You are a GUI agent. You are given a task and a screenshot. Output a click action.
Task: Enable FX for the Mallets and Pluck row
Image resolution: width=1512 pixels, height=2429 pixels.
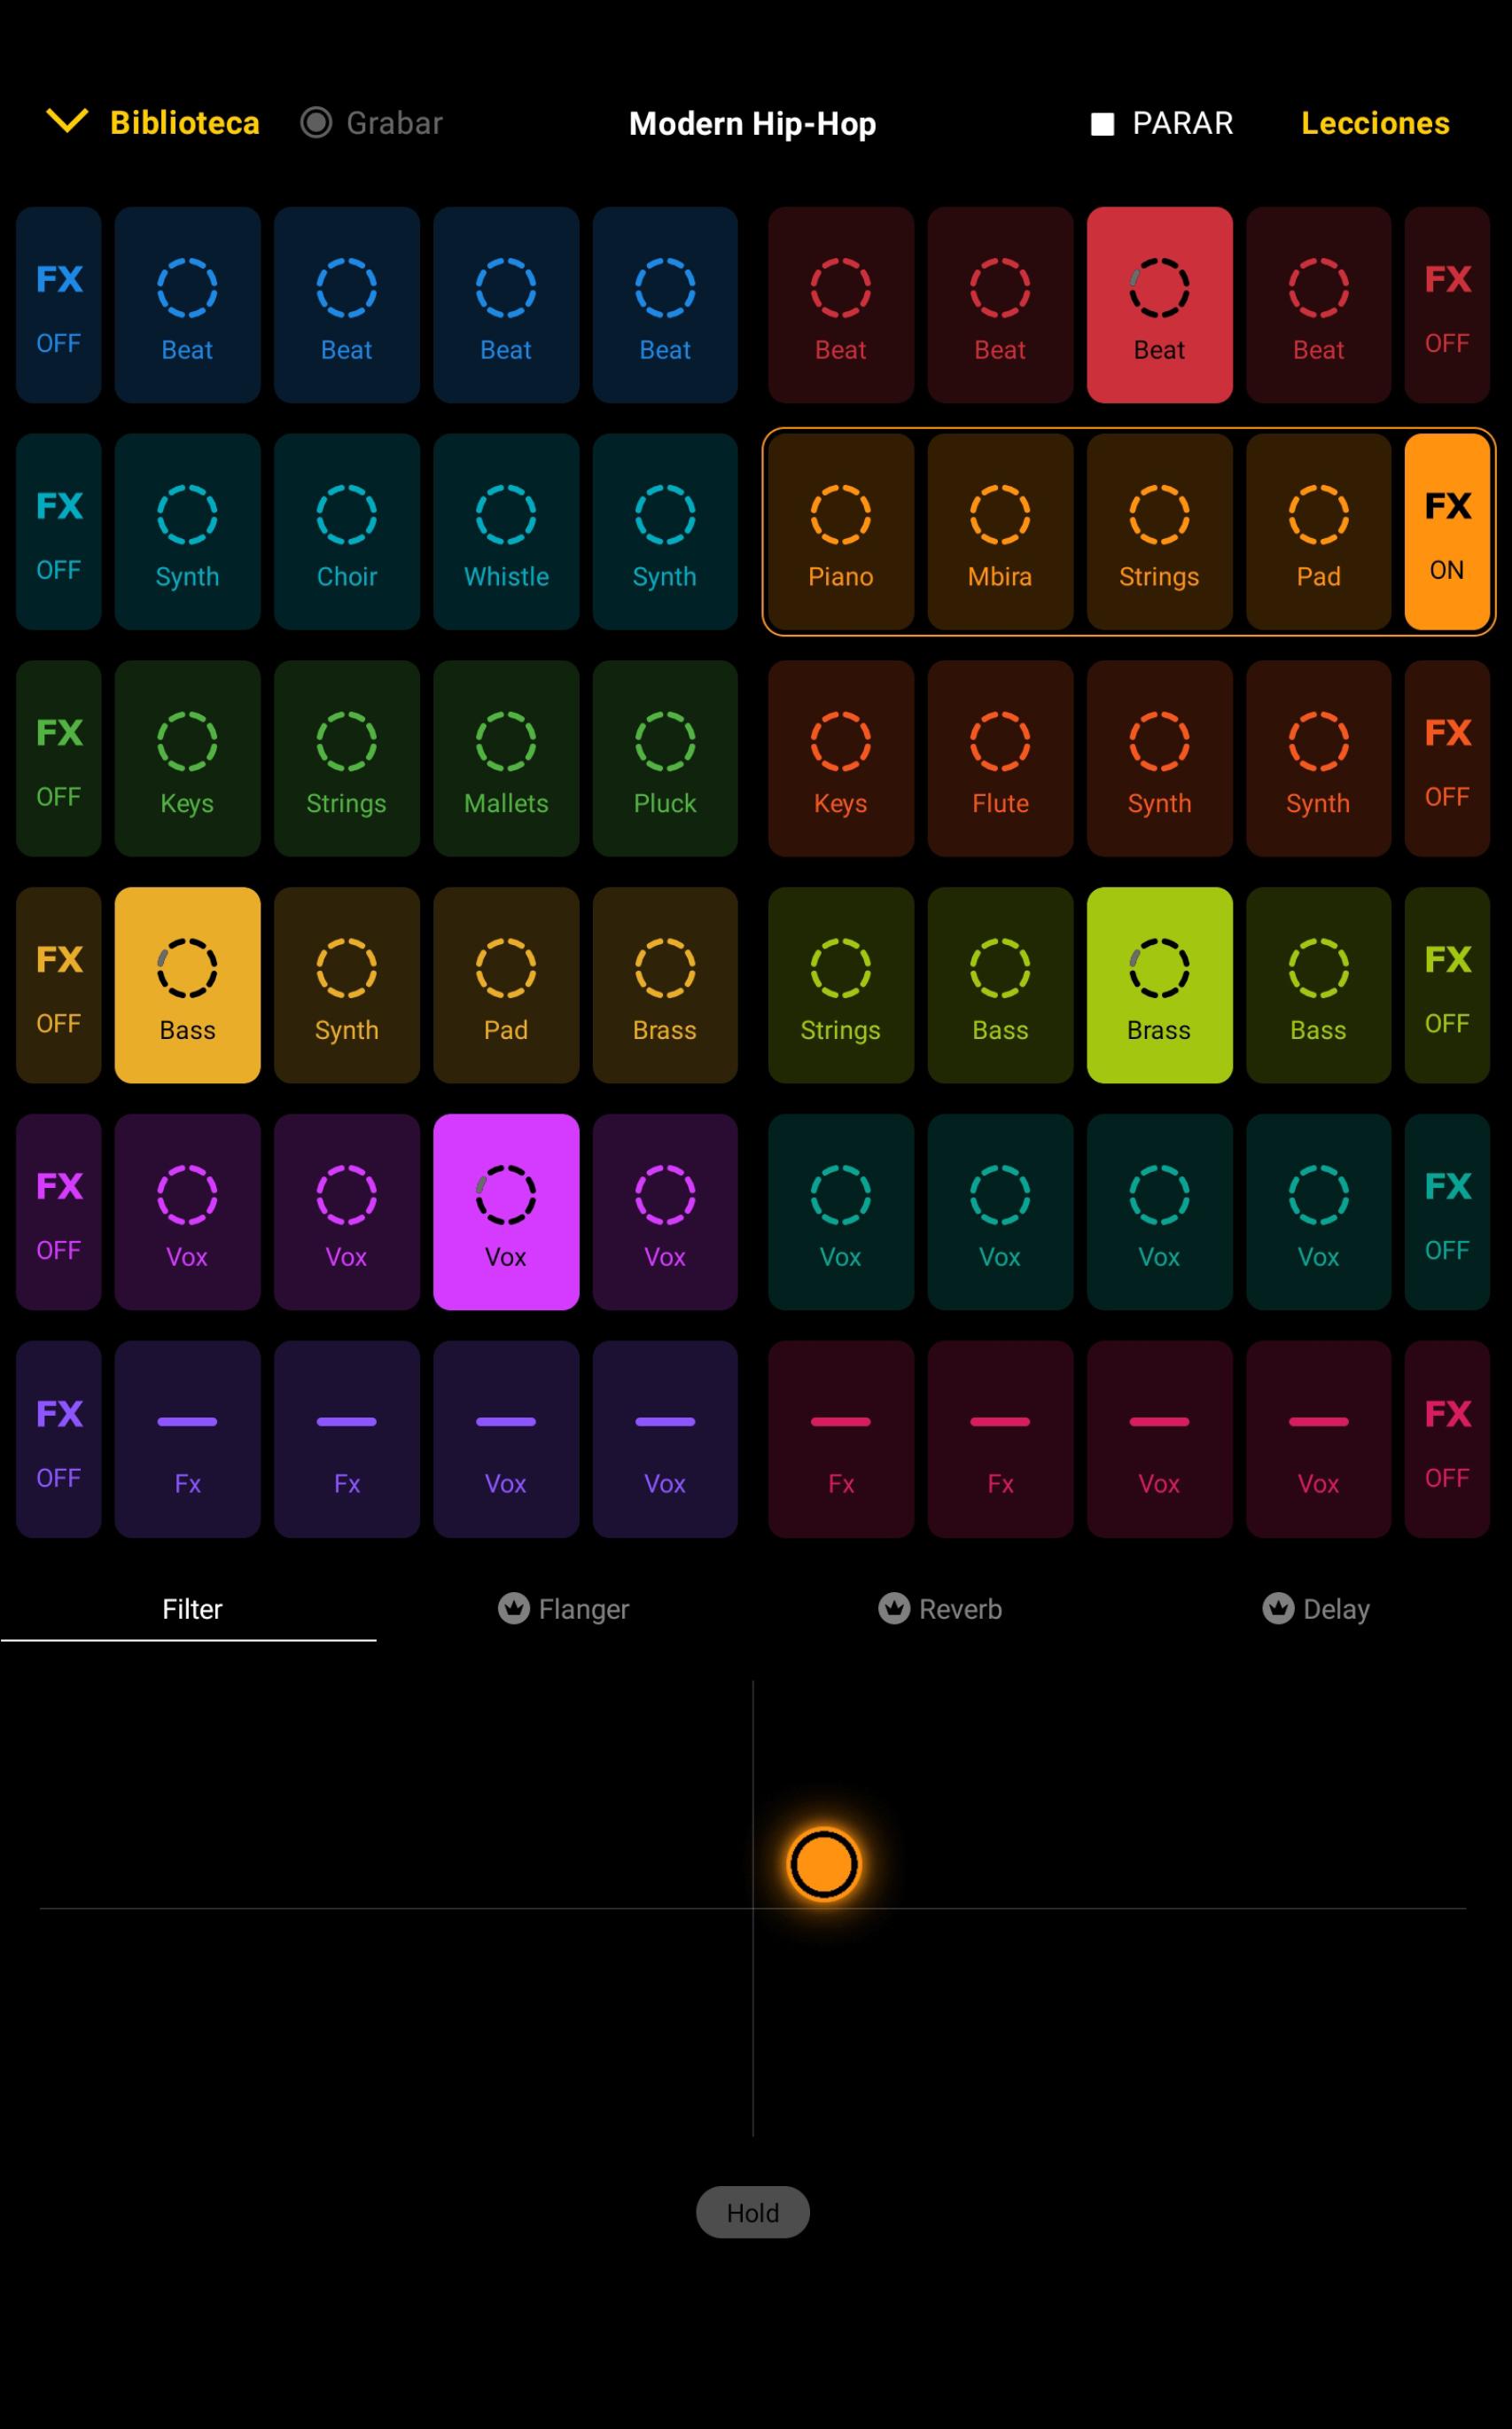58,758
